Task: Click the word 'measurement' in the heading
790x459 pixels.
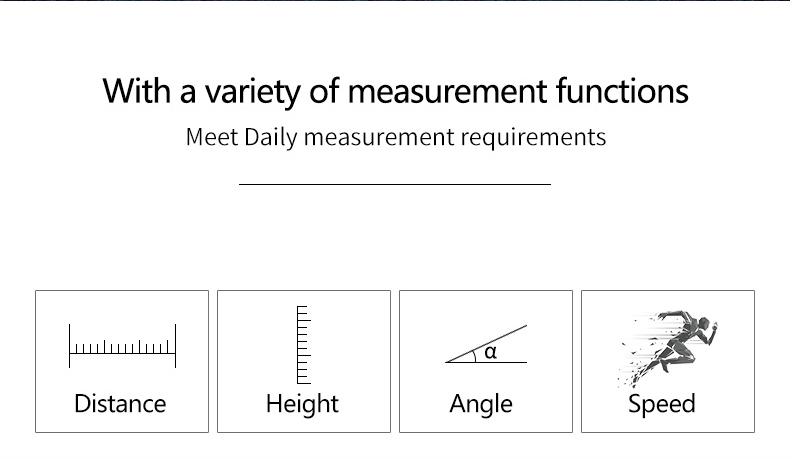Action: pyautogui.click(x=447, y=92)
